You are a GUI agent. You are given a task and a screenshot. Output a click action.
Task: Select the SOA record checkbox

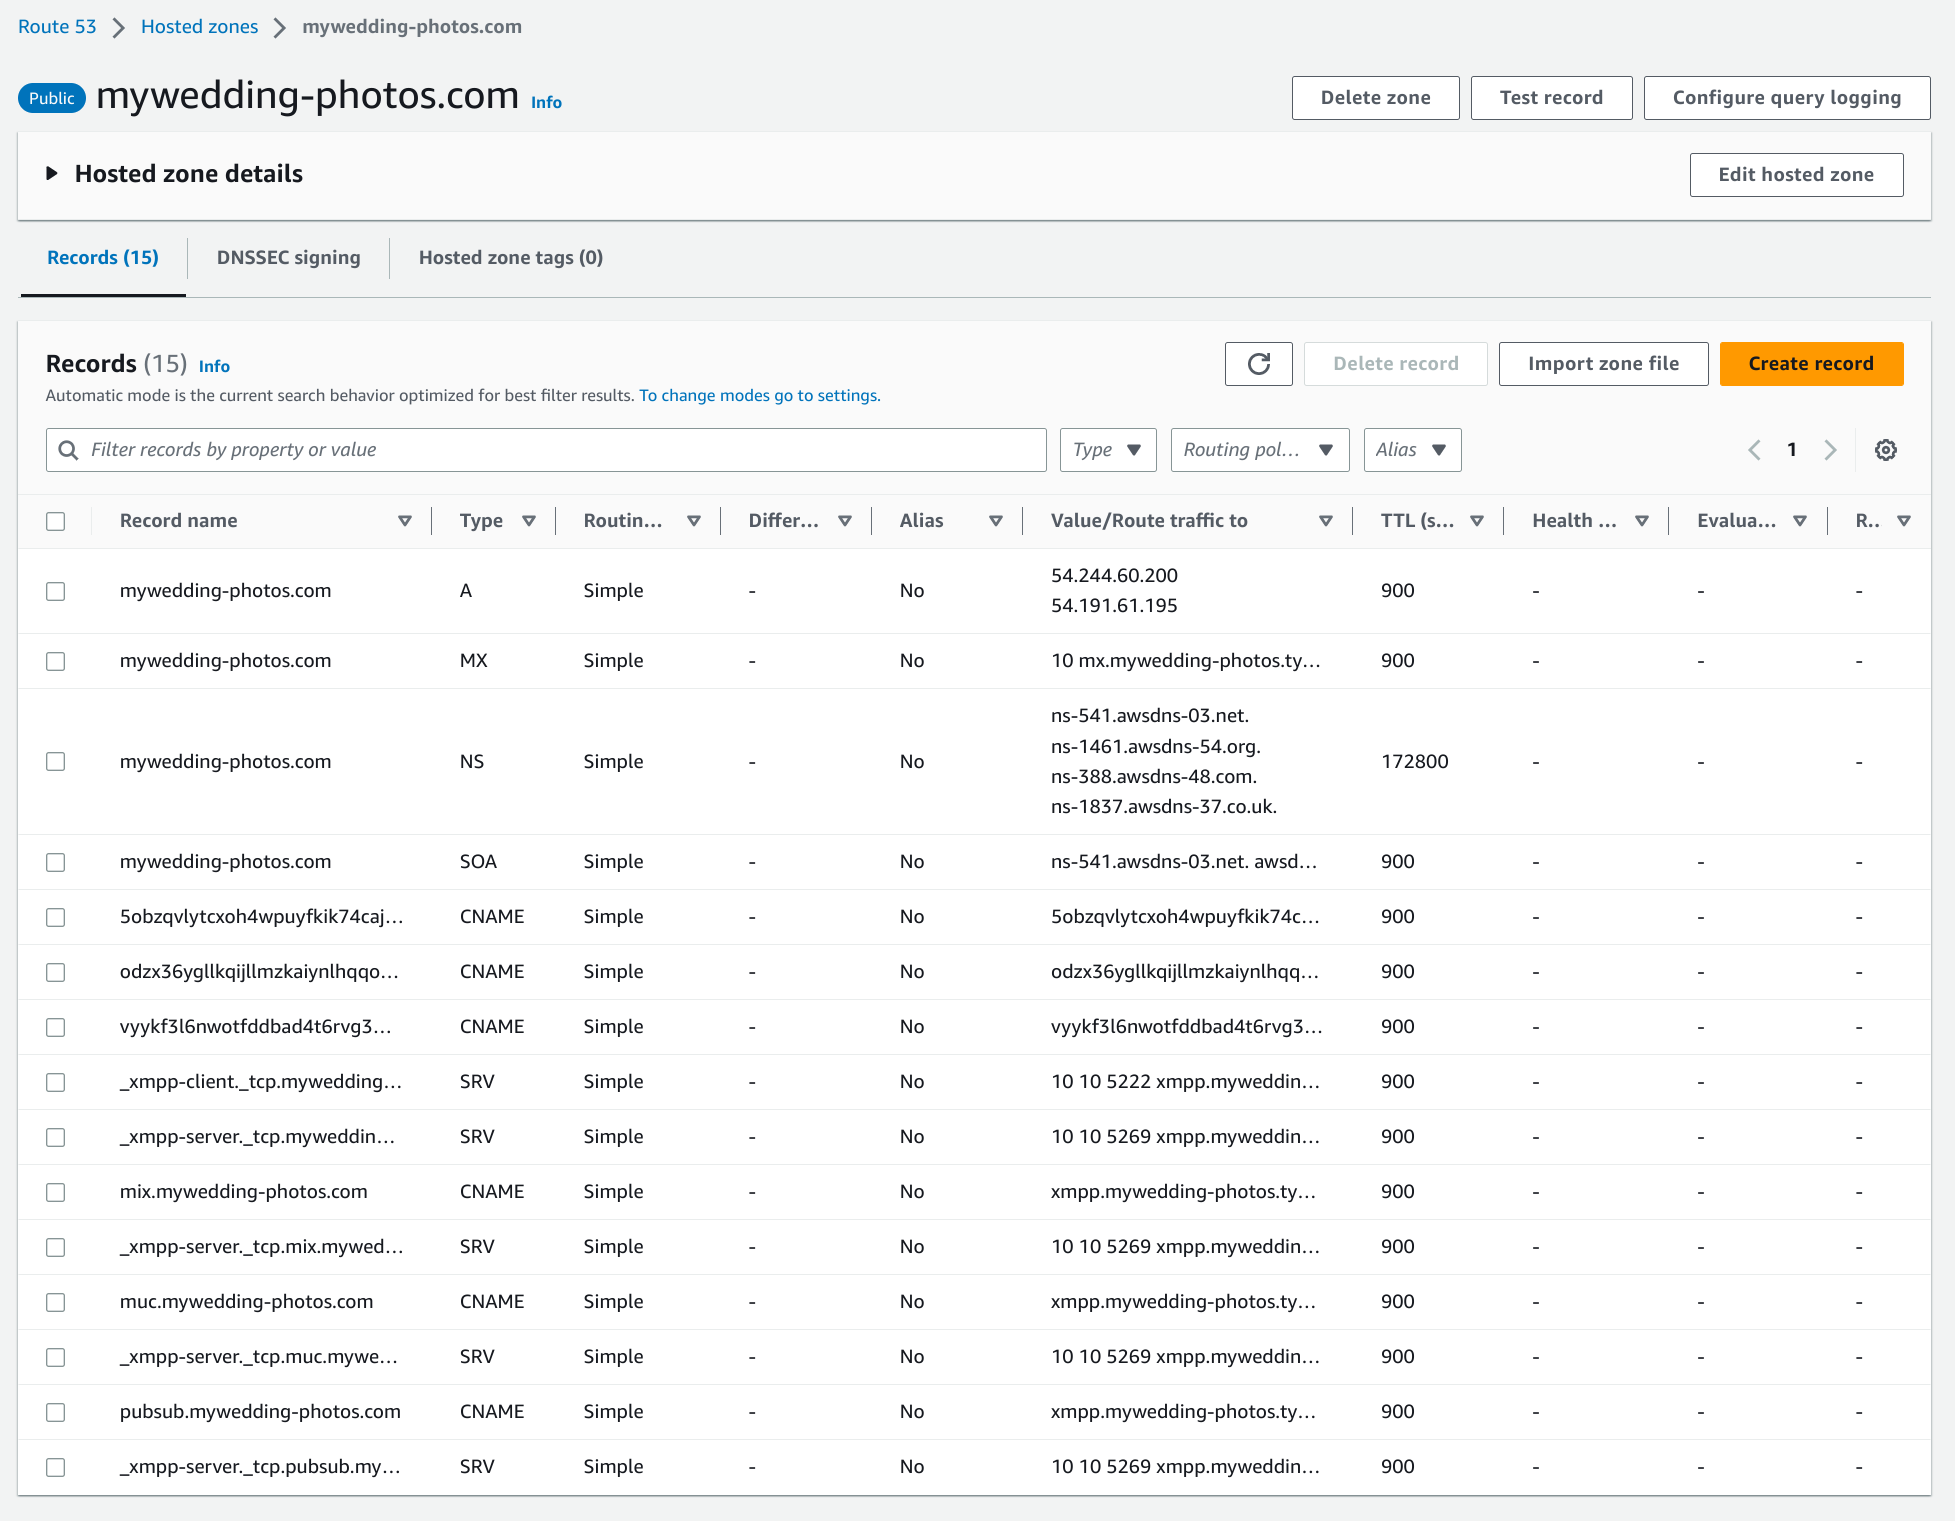pos(56,862)
